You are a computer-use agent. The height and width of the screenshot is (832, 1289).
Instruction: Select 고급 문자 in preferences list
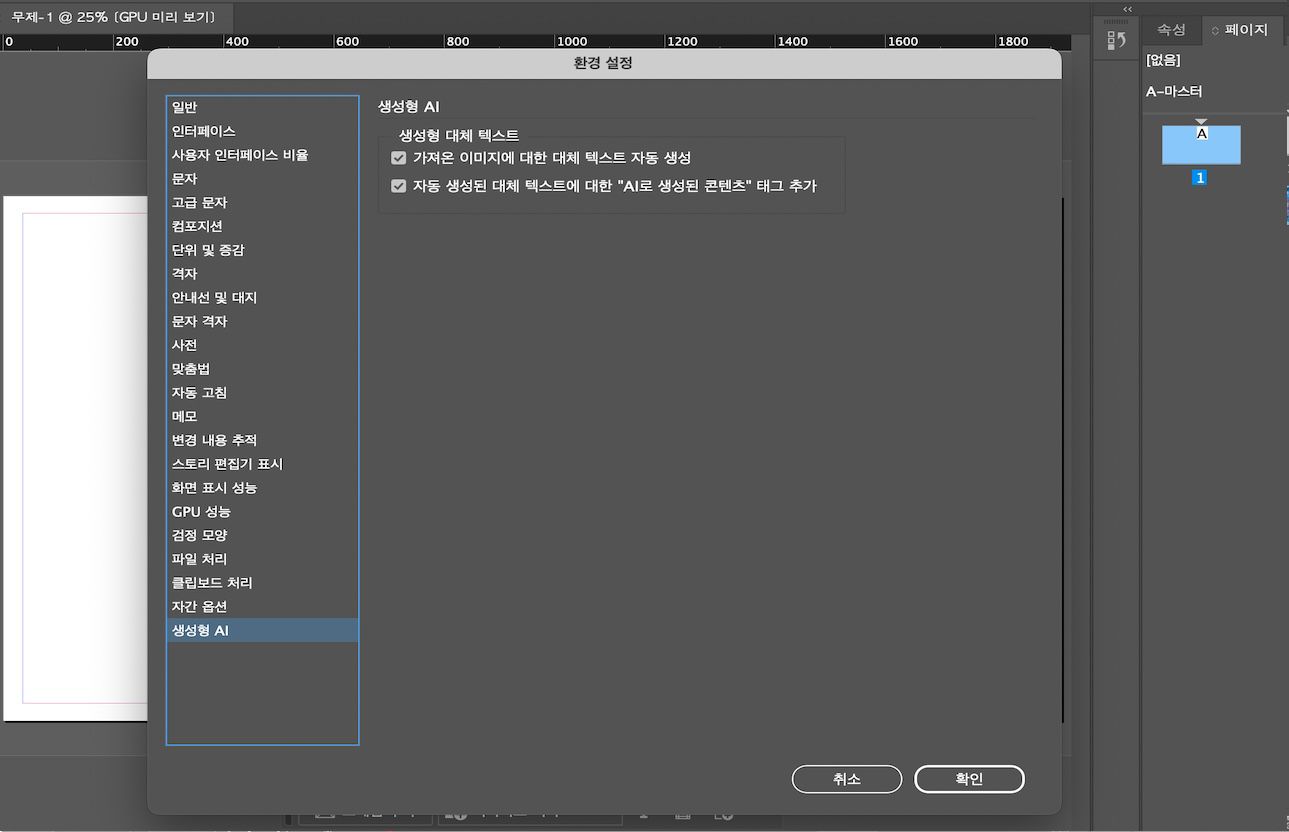coord(262,202)
